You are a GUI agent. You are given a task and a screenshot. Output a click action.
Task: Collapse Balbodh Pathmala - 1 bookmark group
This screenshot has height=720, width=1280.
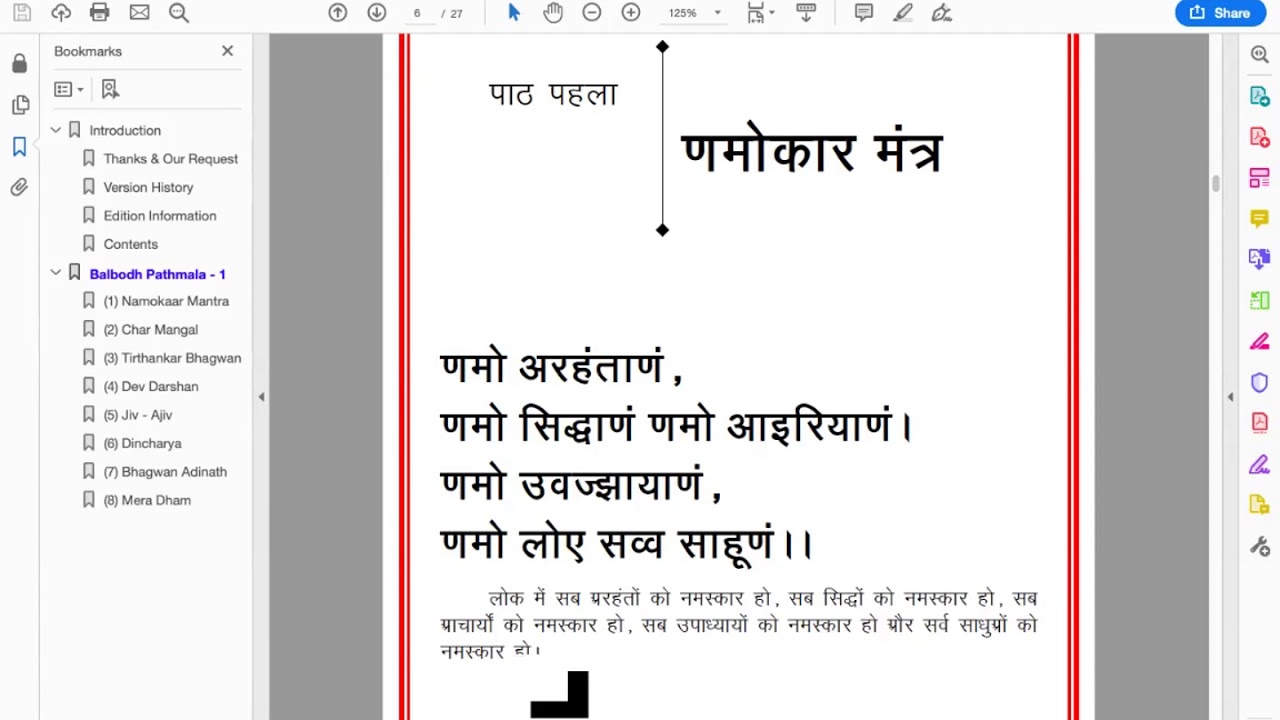[56, 273]
